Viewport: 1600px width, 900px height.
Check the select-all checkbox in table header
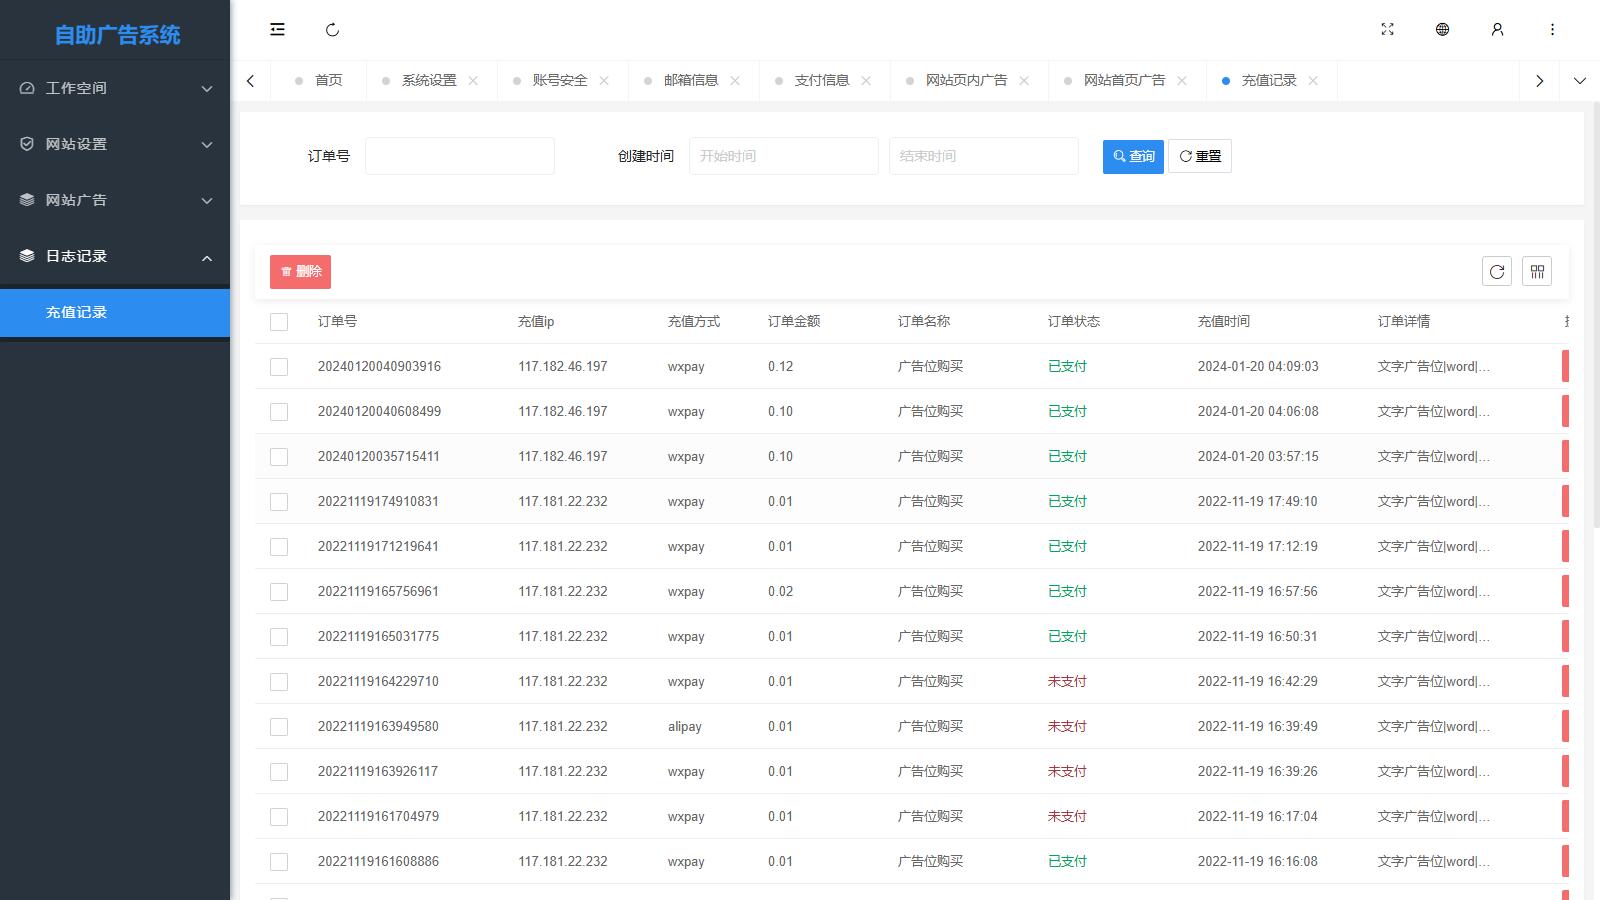(x=279, y=321)
